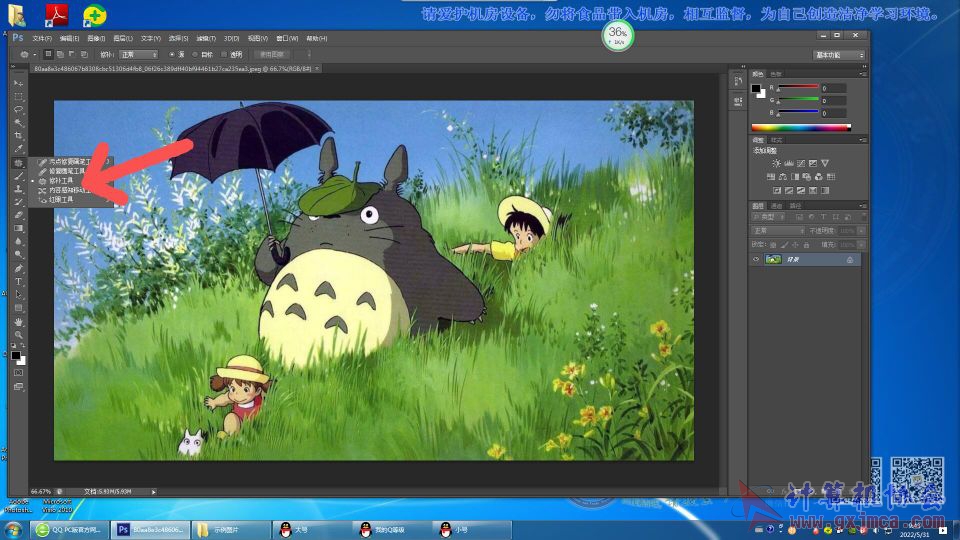This screenshot has width=960, height=540.
Task: Open the Color panel flyout menu
Action: (x=863, y=74)
